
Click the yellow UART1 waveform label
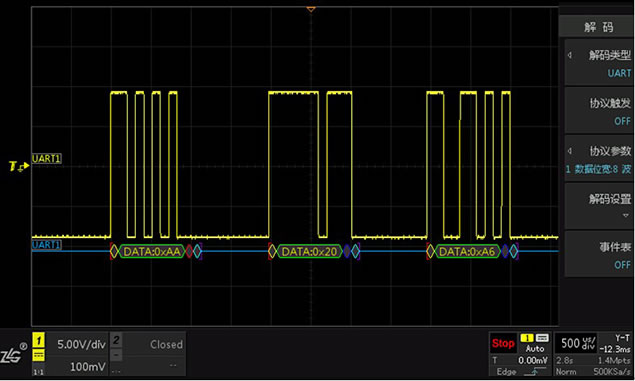(47, 158)
